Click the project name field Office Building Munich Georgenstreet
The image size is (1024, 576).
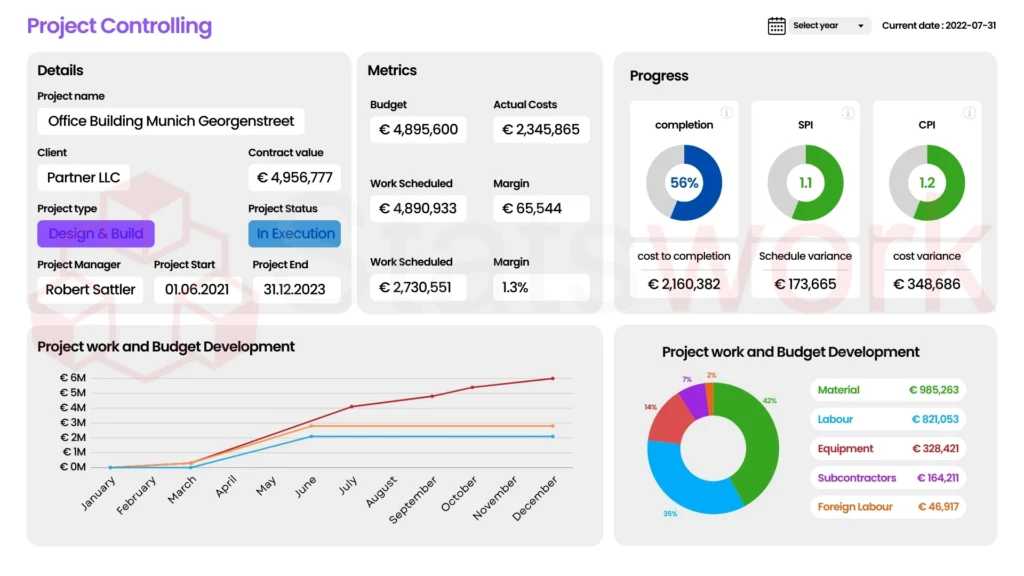click(x=171, y=121)
